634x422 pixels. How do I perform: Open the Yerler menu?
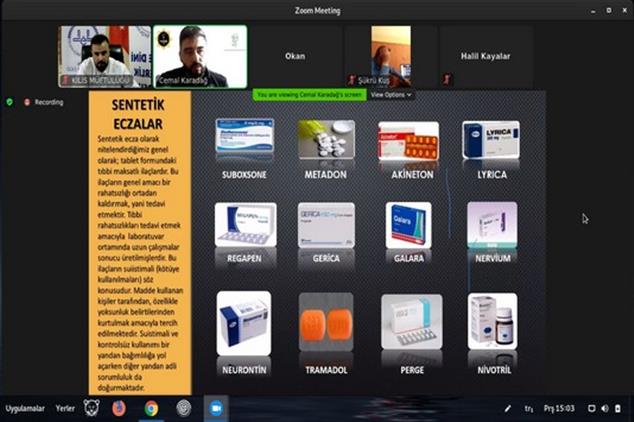(65, 408)
